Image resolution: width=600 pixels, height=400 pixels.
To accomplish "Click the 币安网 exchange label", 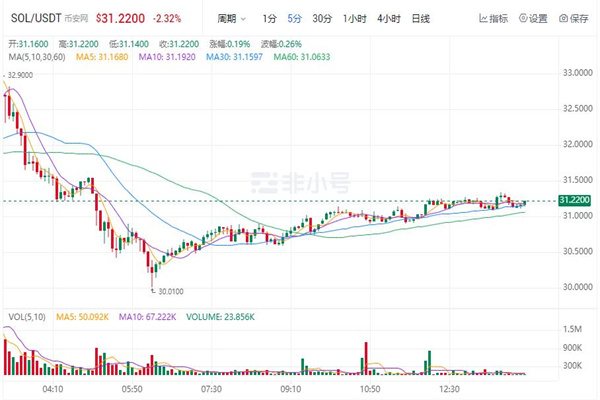I will (76, 19).
